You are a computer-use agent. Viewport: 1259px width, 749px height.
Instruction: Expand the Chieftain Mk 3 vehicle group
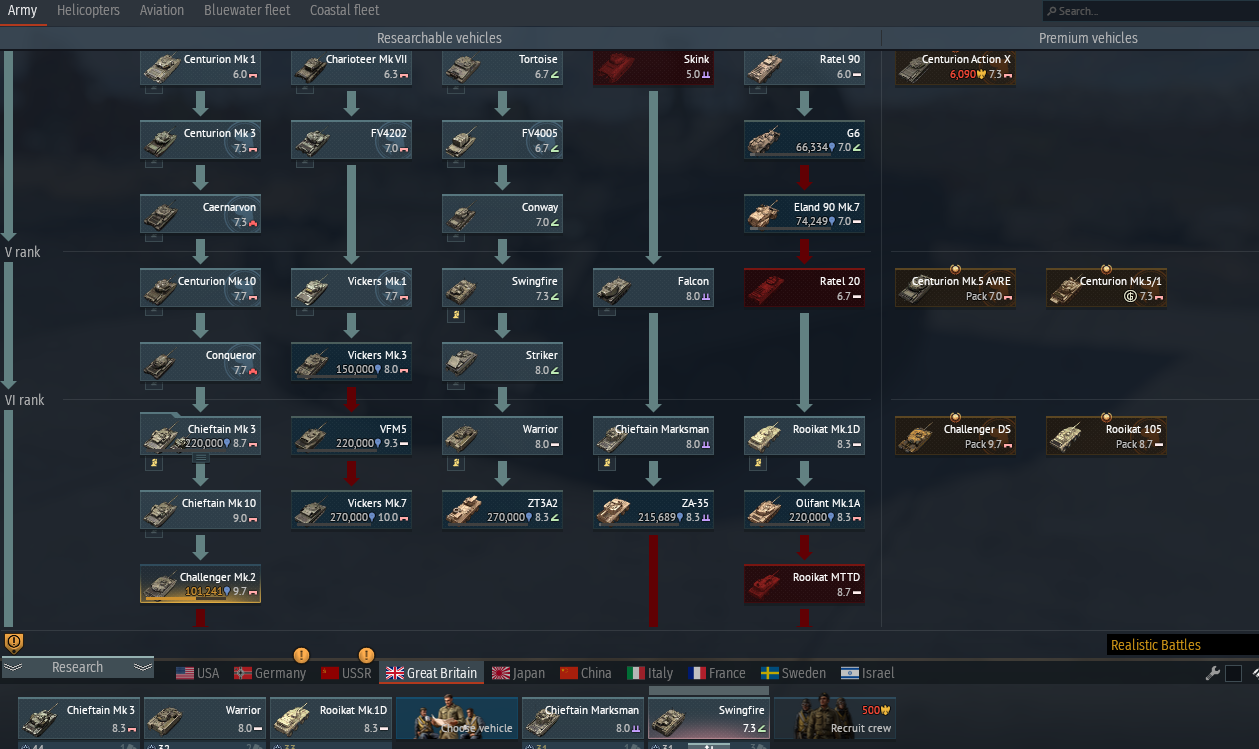[x=200, y=457]
